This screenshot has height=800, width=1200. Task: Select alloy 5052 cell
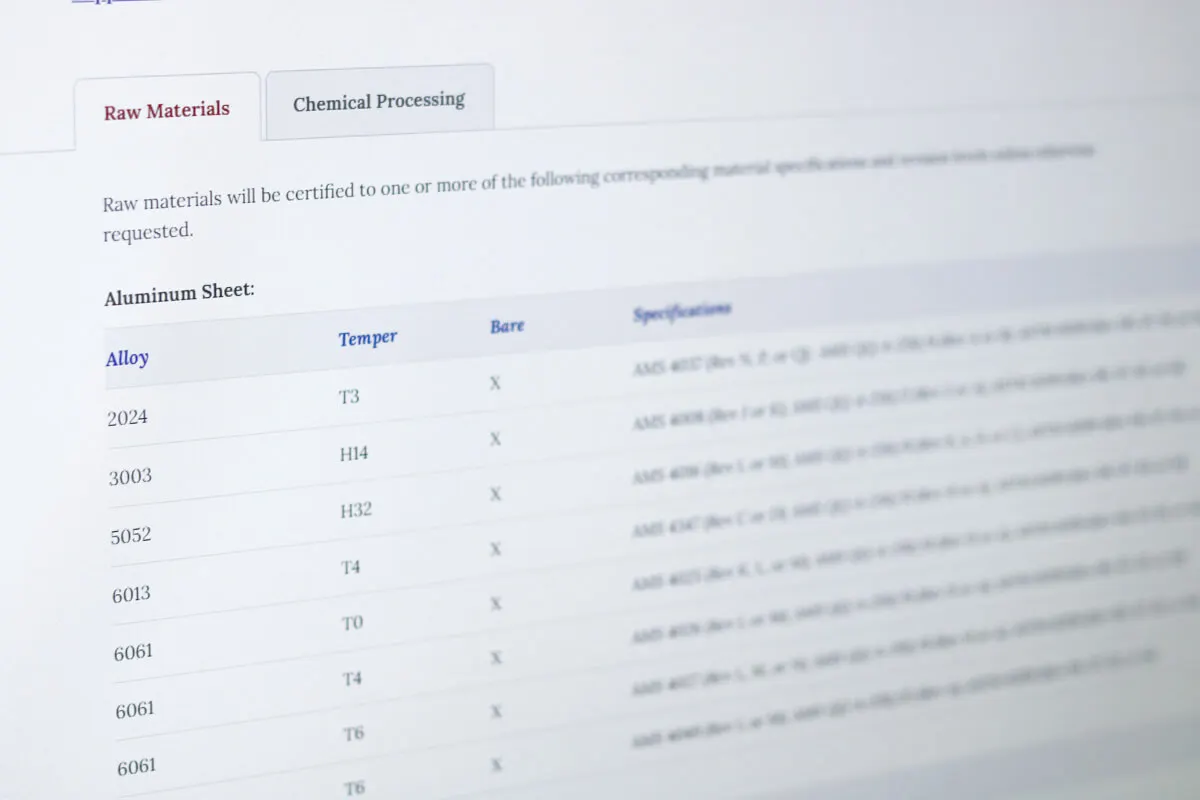[131, 536]
